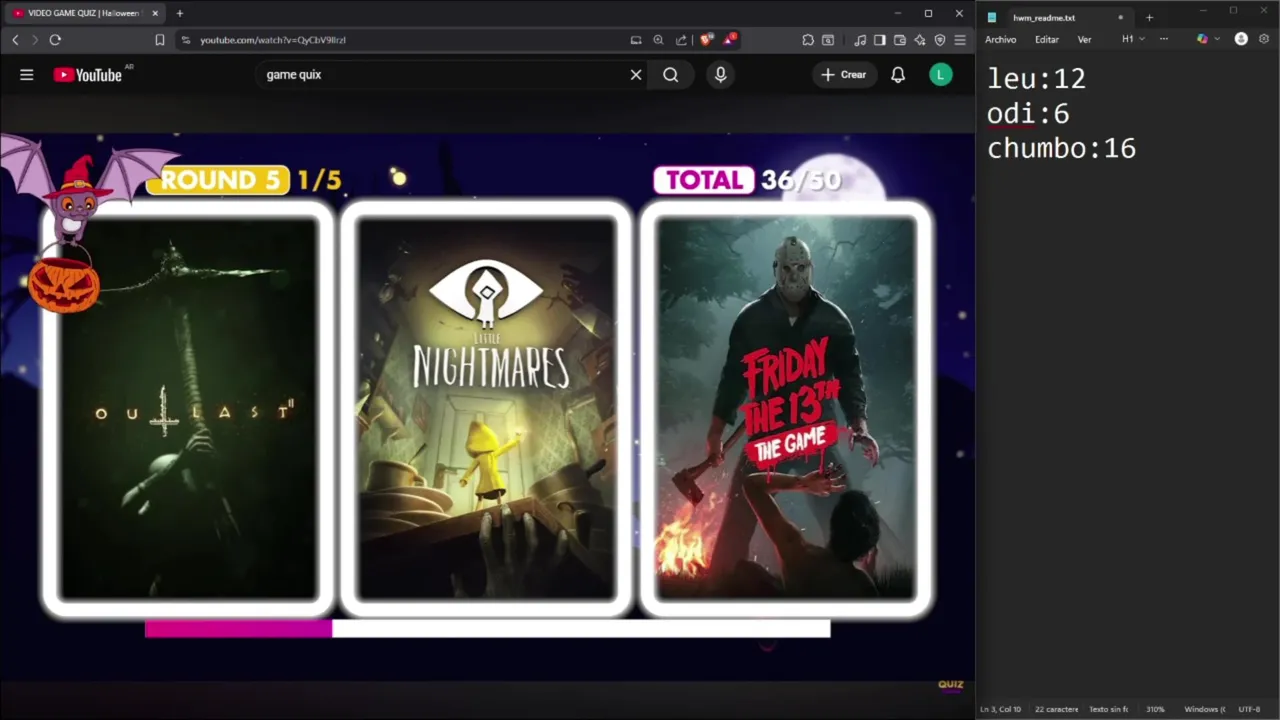Click UTF-8 encoding in Notepad status bar
1280x720 pixels.
[x=1249, y=709]
